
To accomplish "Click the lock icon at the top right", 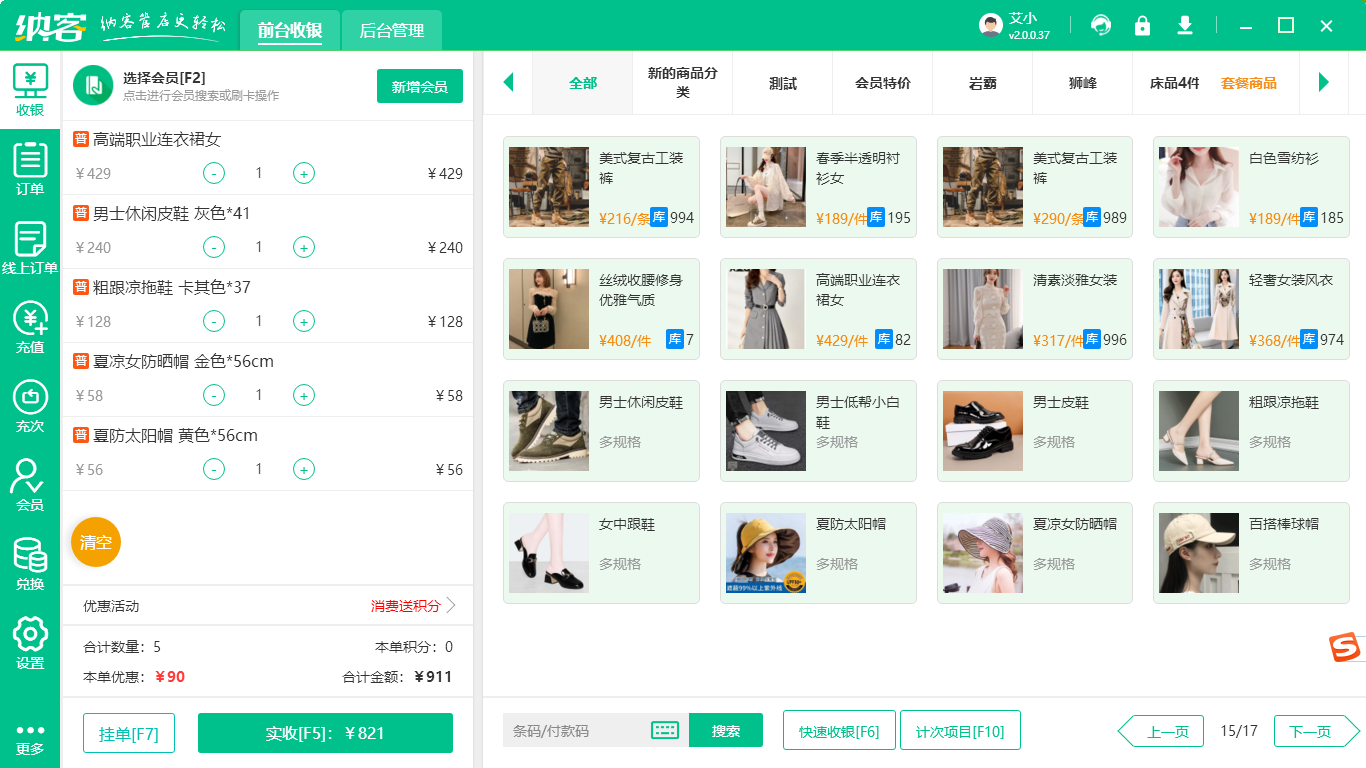I will point(1142,25).
